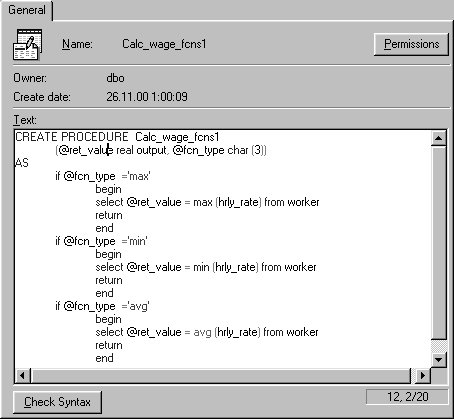Click the Create date label
This screenshot has width=454, height=419.
pos(42,97)
